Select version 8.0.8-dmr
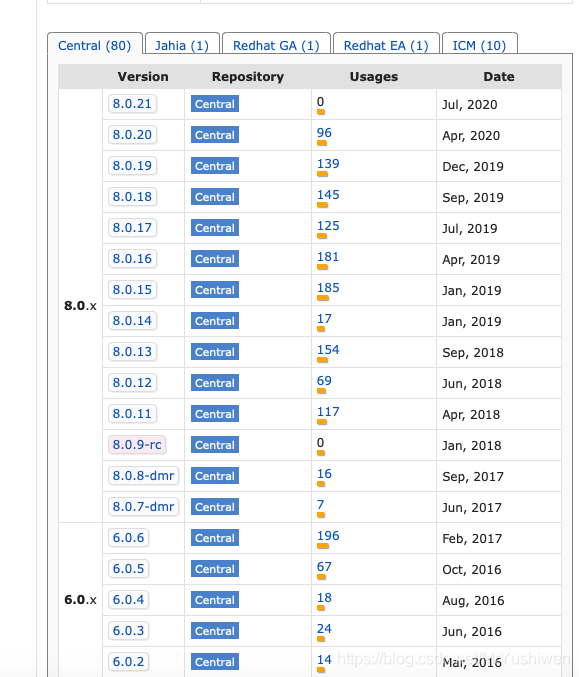579x677 pixels. 143,476
